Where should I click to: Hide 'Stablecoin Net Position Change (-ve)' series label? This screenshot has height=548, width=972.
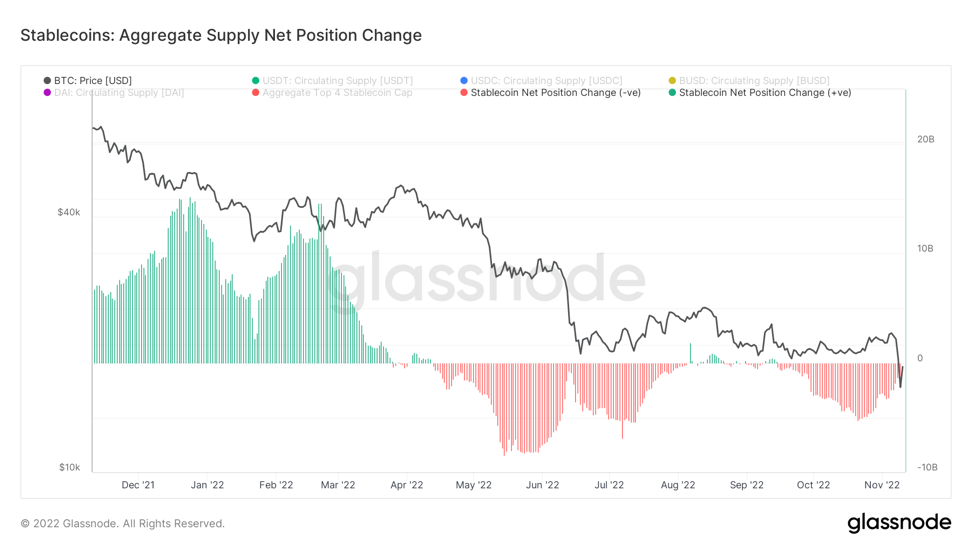556,93
